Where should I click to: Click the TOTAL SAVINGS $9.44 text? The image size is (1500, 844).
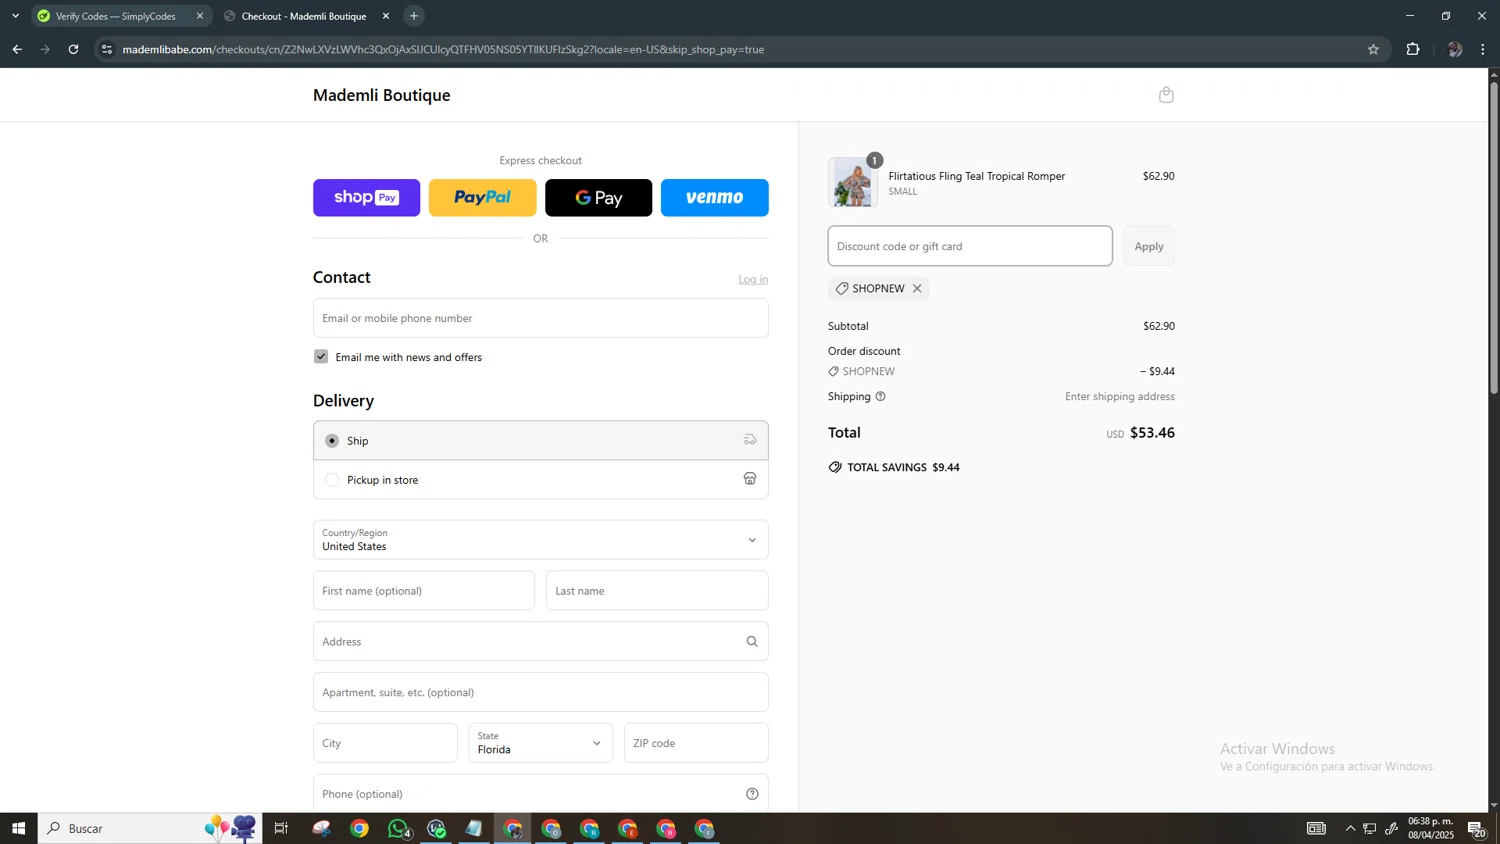point(903,468)
